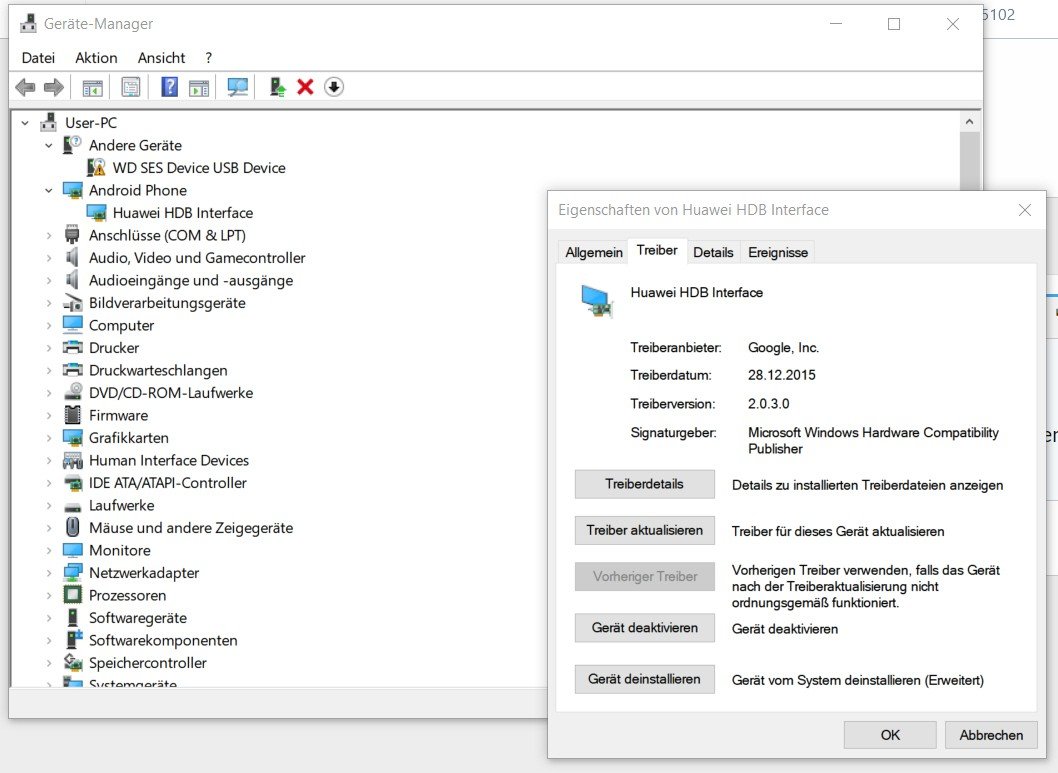Click the black down-arrow toolbar icon
The height and width of the screenshot is (773, 1058).
(334, 88)
